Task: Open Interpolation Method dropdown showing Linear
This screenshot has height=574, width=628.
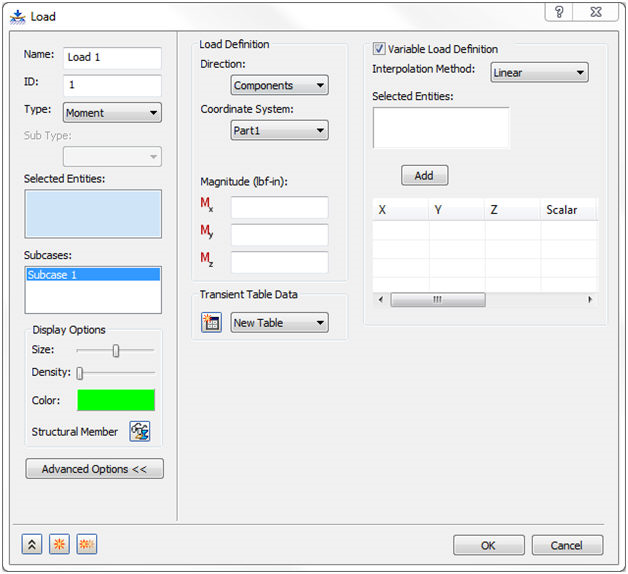Action: tap(539, 73)
